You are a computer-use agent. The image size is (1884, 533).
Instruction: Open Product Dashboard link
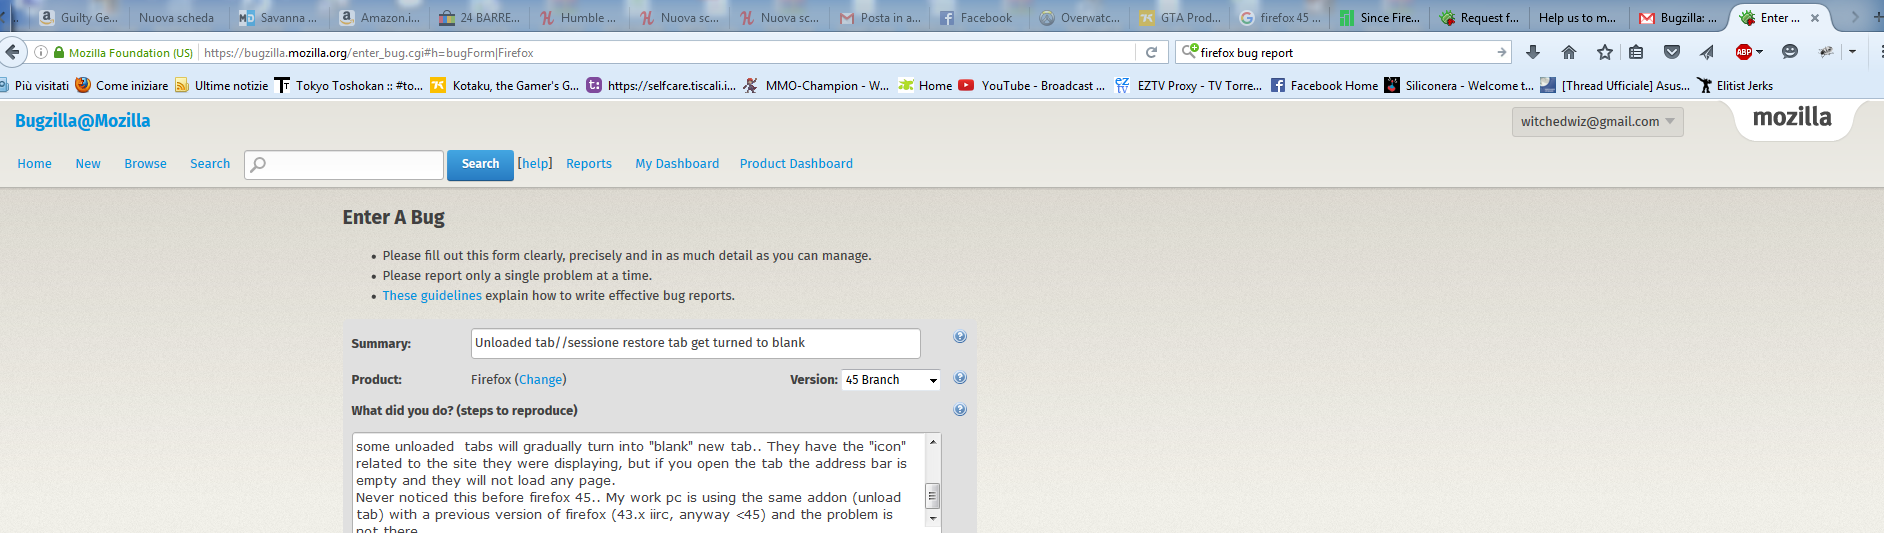[796, 164]
